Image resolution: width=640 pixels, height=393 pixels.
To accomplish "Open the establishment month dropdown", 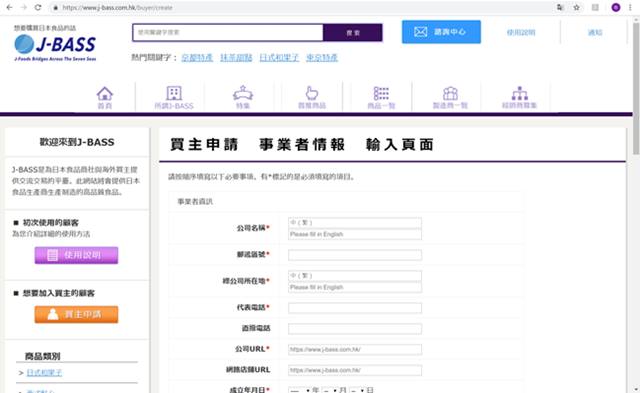I will pyautogui.click(x=329, y=391).
